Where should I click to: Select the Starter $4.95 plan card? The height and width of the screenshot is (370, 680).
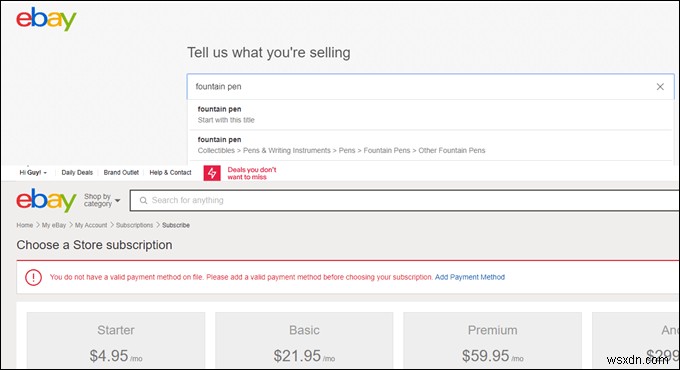pyautogui.click(x=116, y=341)
